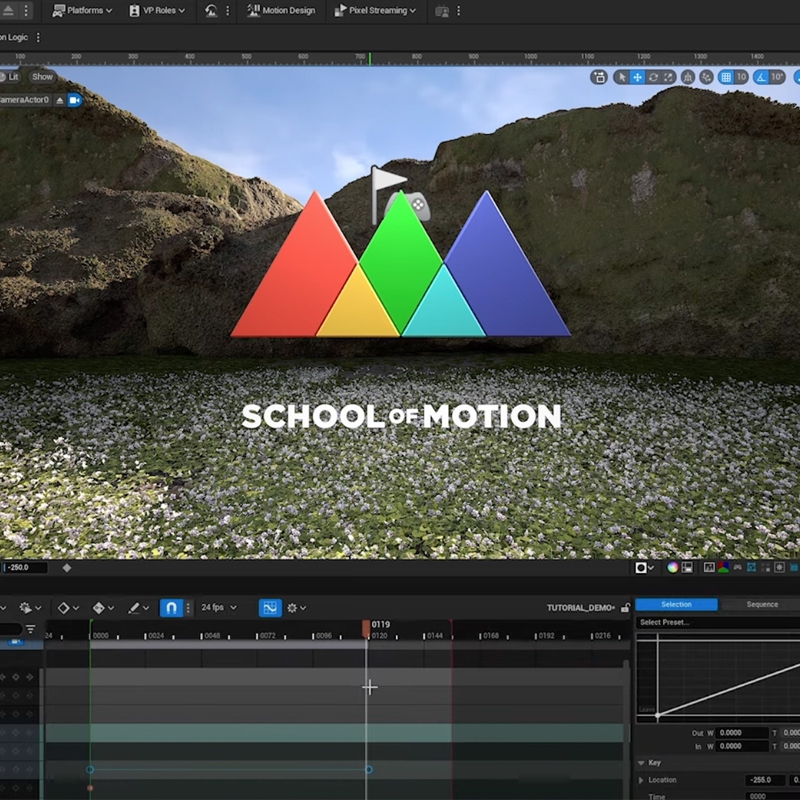Click the sequencer track search box

coord(11,629)
